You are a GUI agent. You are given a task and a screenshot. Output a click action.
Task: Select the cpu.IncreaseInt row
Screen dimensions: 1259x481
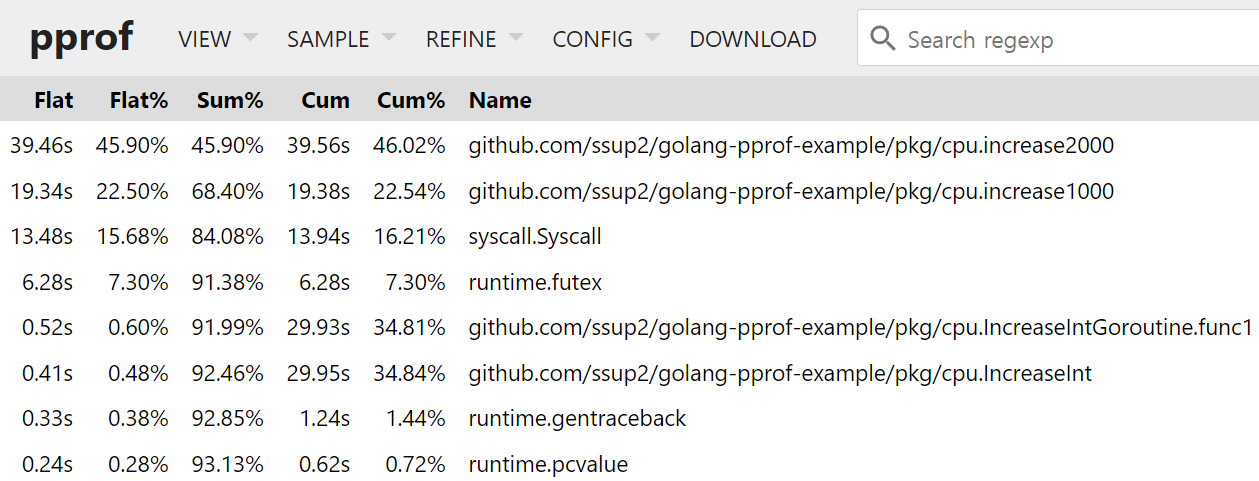[629, 374]
